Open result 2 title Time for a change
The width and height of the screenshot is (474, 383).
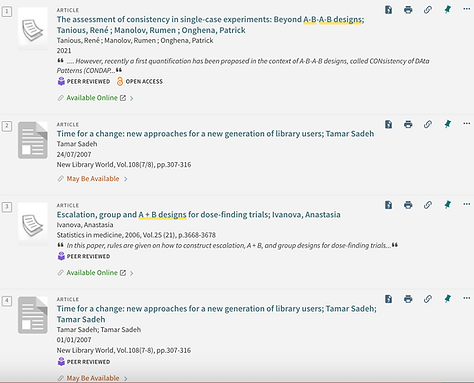tap(215, 134)
